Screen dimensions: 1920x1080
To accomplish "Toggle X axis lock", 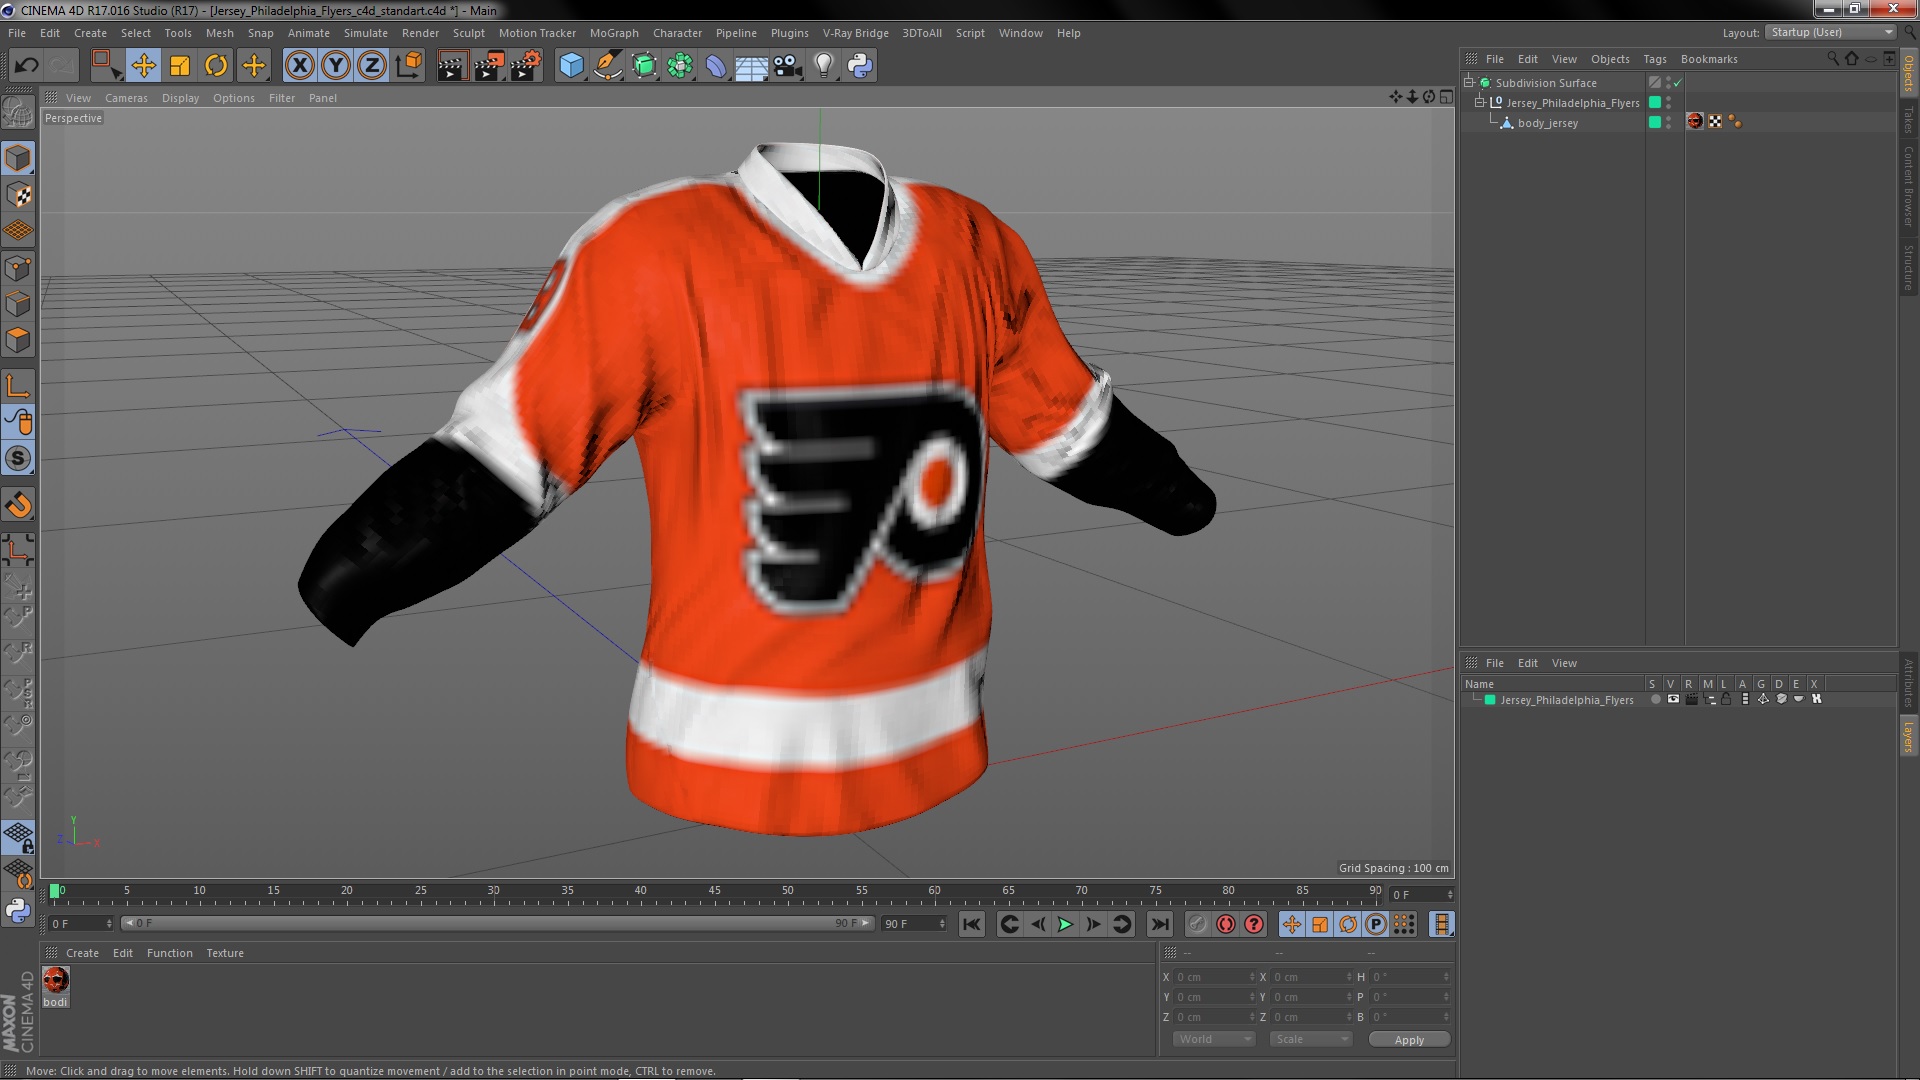I will pos(299,66).
